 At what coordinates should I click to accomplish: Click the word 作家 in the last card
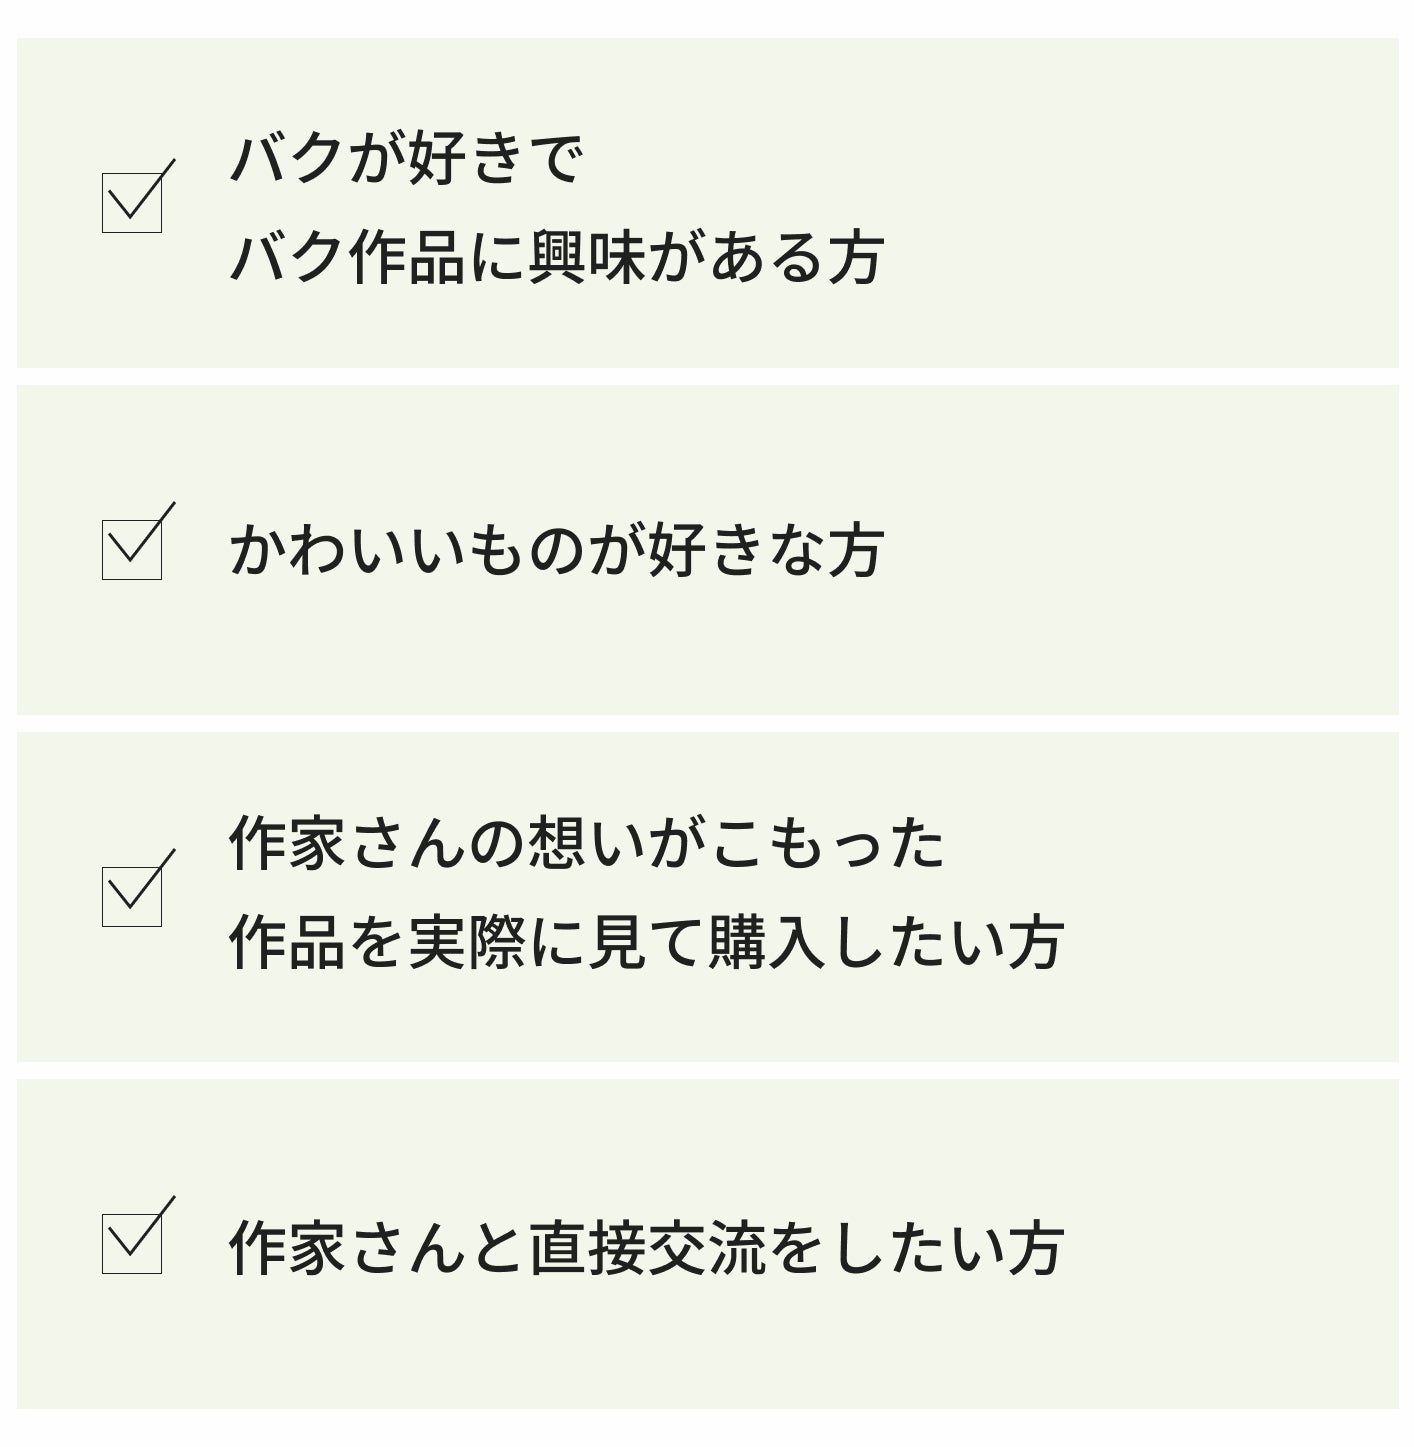[x=288, y=1248]
